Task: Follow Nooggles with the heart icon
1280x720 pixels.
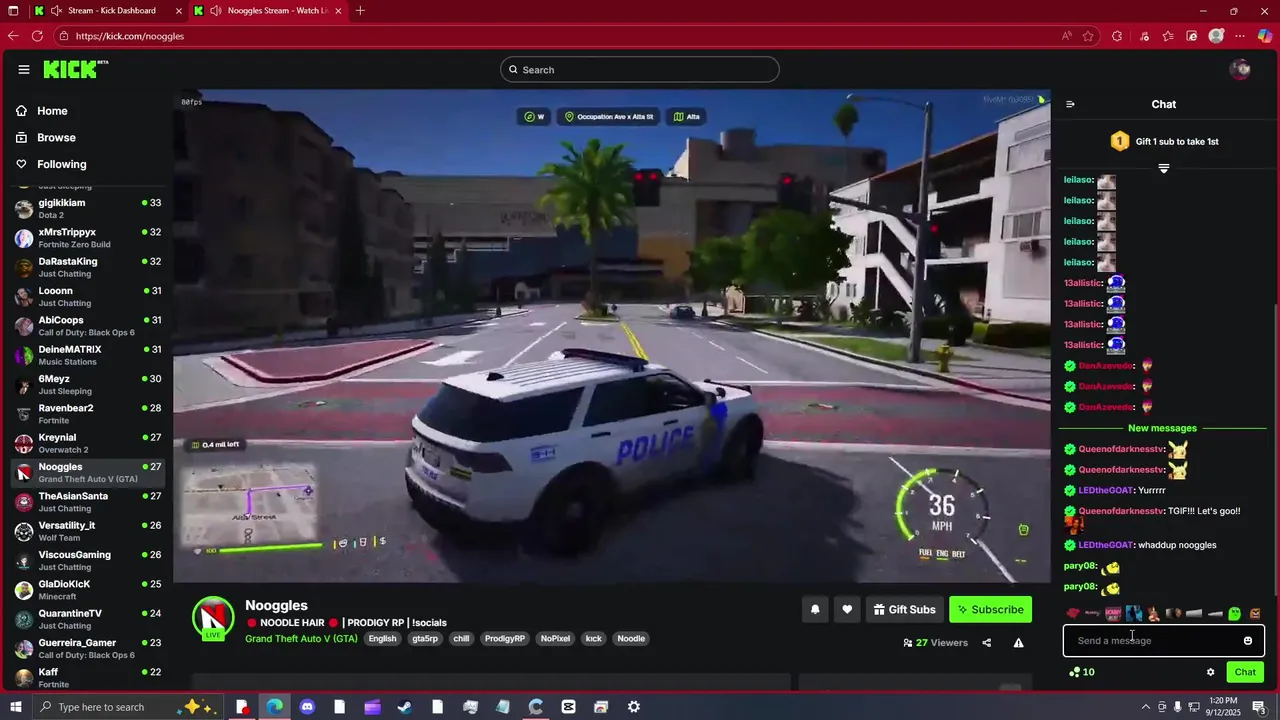Action: (x=847, y=609)
